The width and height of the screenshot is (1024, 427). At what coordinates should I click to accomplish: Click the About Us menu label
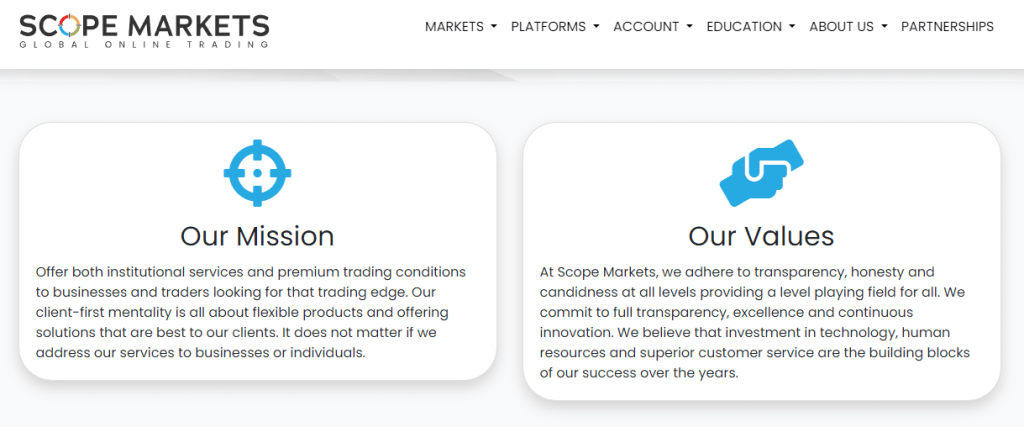pos(842,27)
